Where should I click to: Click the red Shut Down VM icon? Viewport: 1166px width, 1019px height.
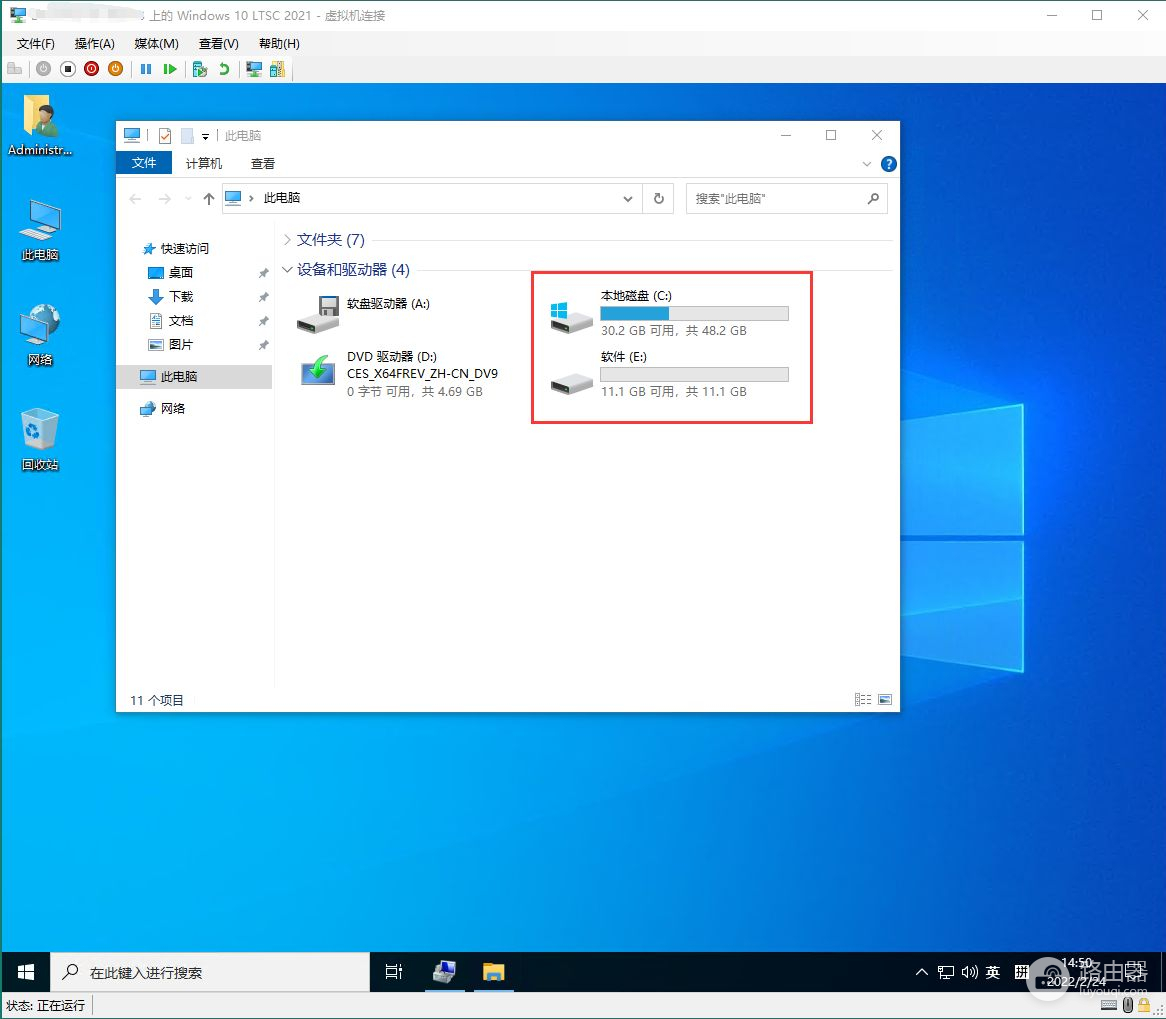click(92, 69)
